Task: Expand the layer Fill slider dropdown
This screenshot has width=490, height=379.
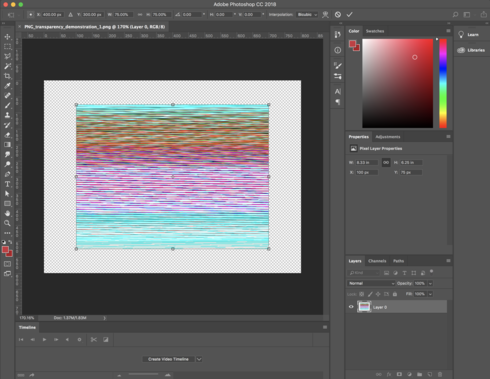Action: pos(430,294)
